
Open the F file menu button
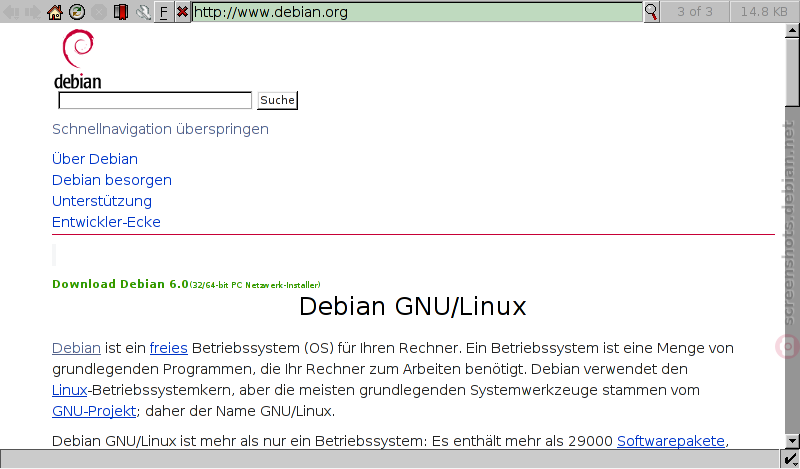(163, 12)
